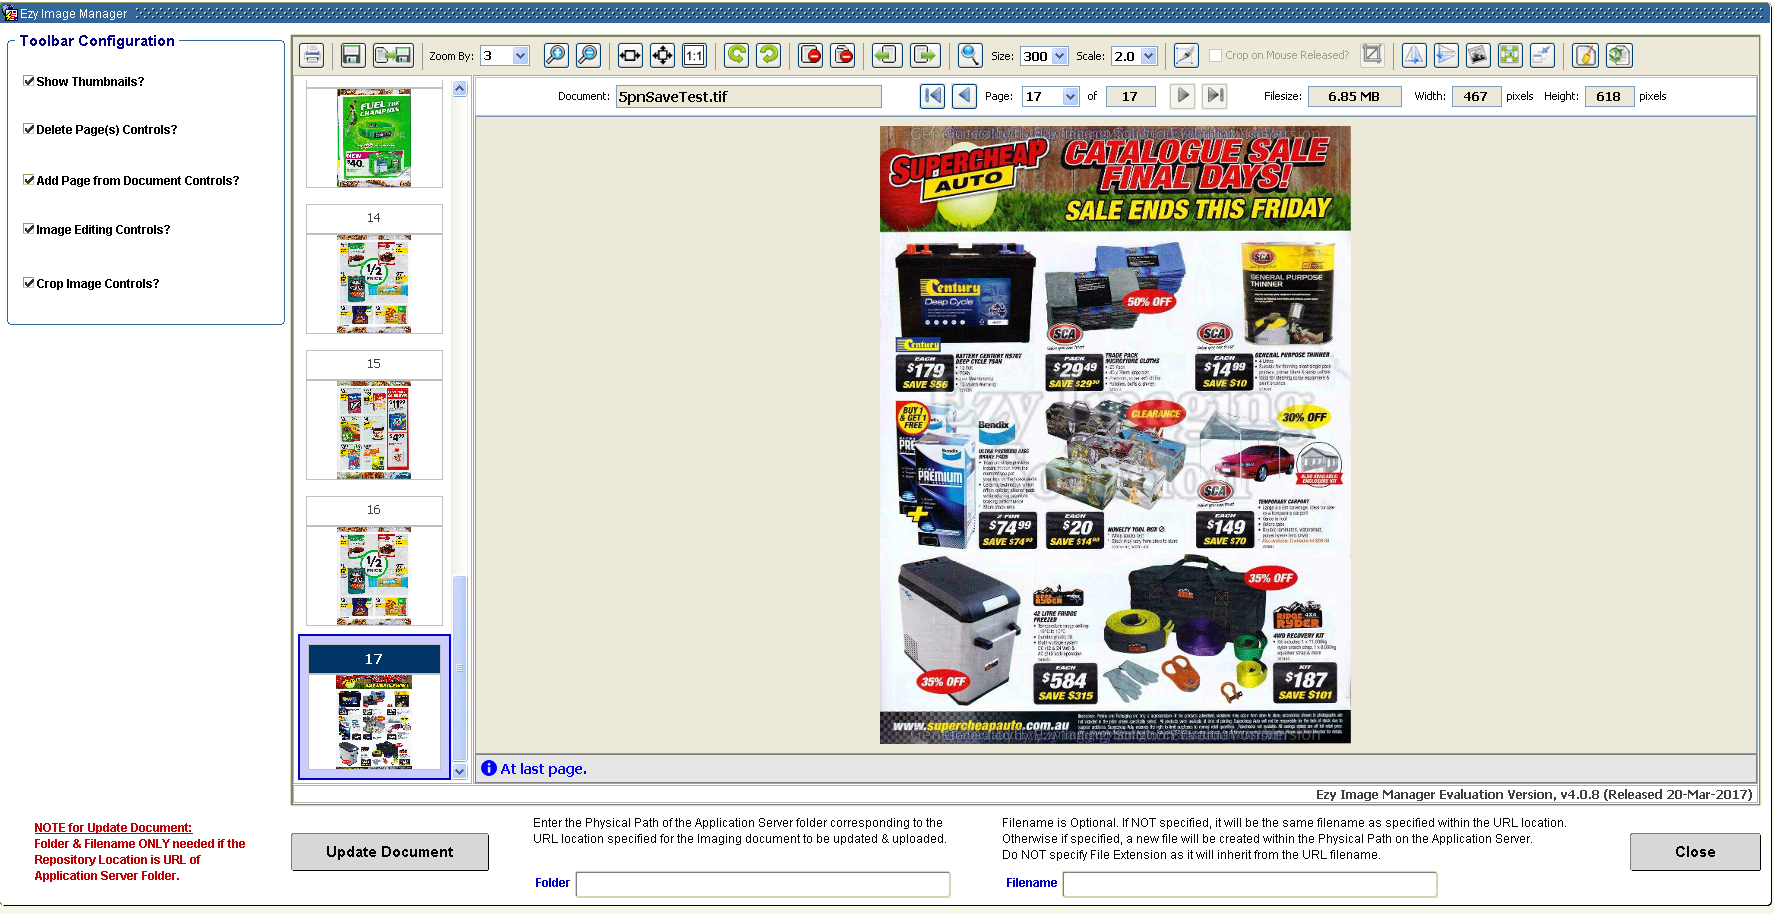This screenshot has height=914, width=1774.
Task: Click the Print document icon
Action: point(312,56)
